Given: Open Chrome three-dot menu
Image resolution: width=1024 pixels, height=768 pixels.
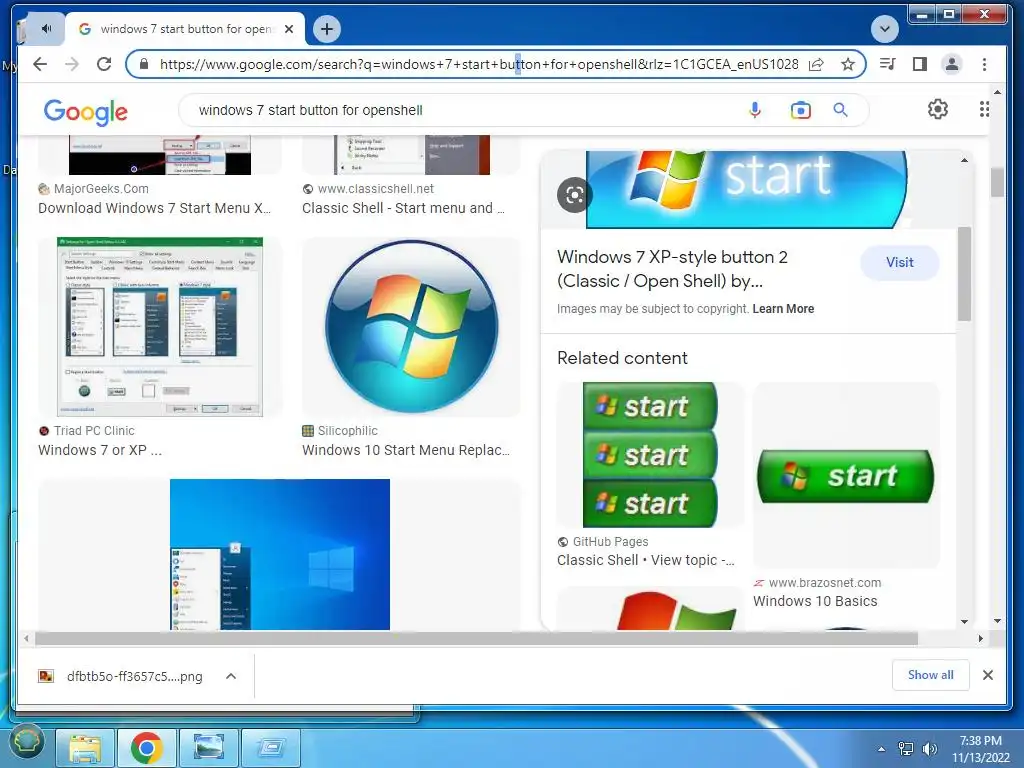Looking at the screenshot, I should (x=984, y=64).
